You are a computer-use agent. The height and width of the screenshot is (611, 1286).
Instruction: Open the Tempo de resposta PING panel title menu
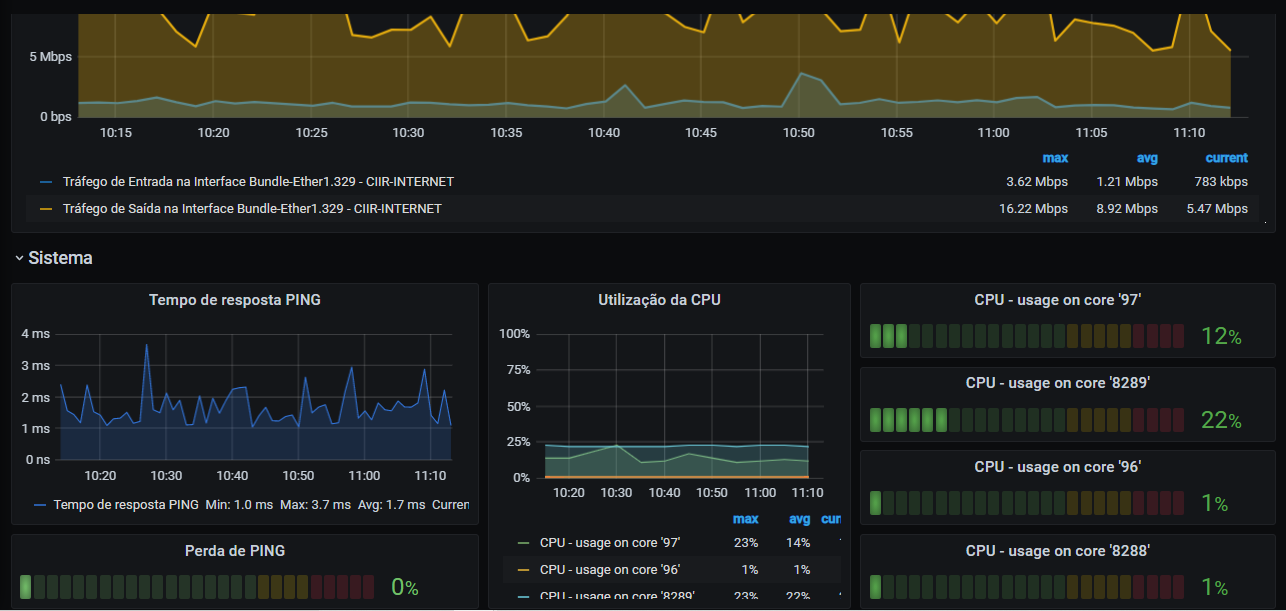click(235, 299)
